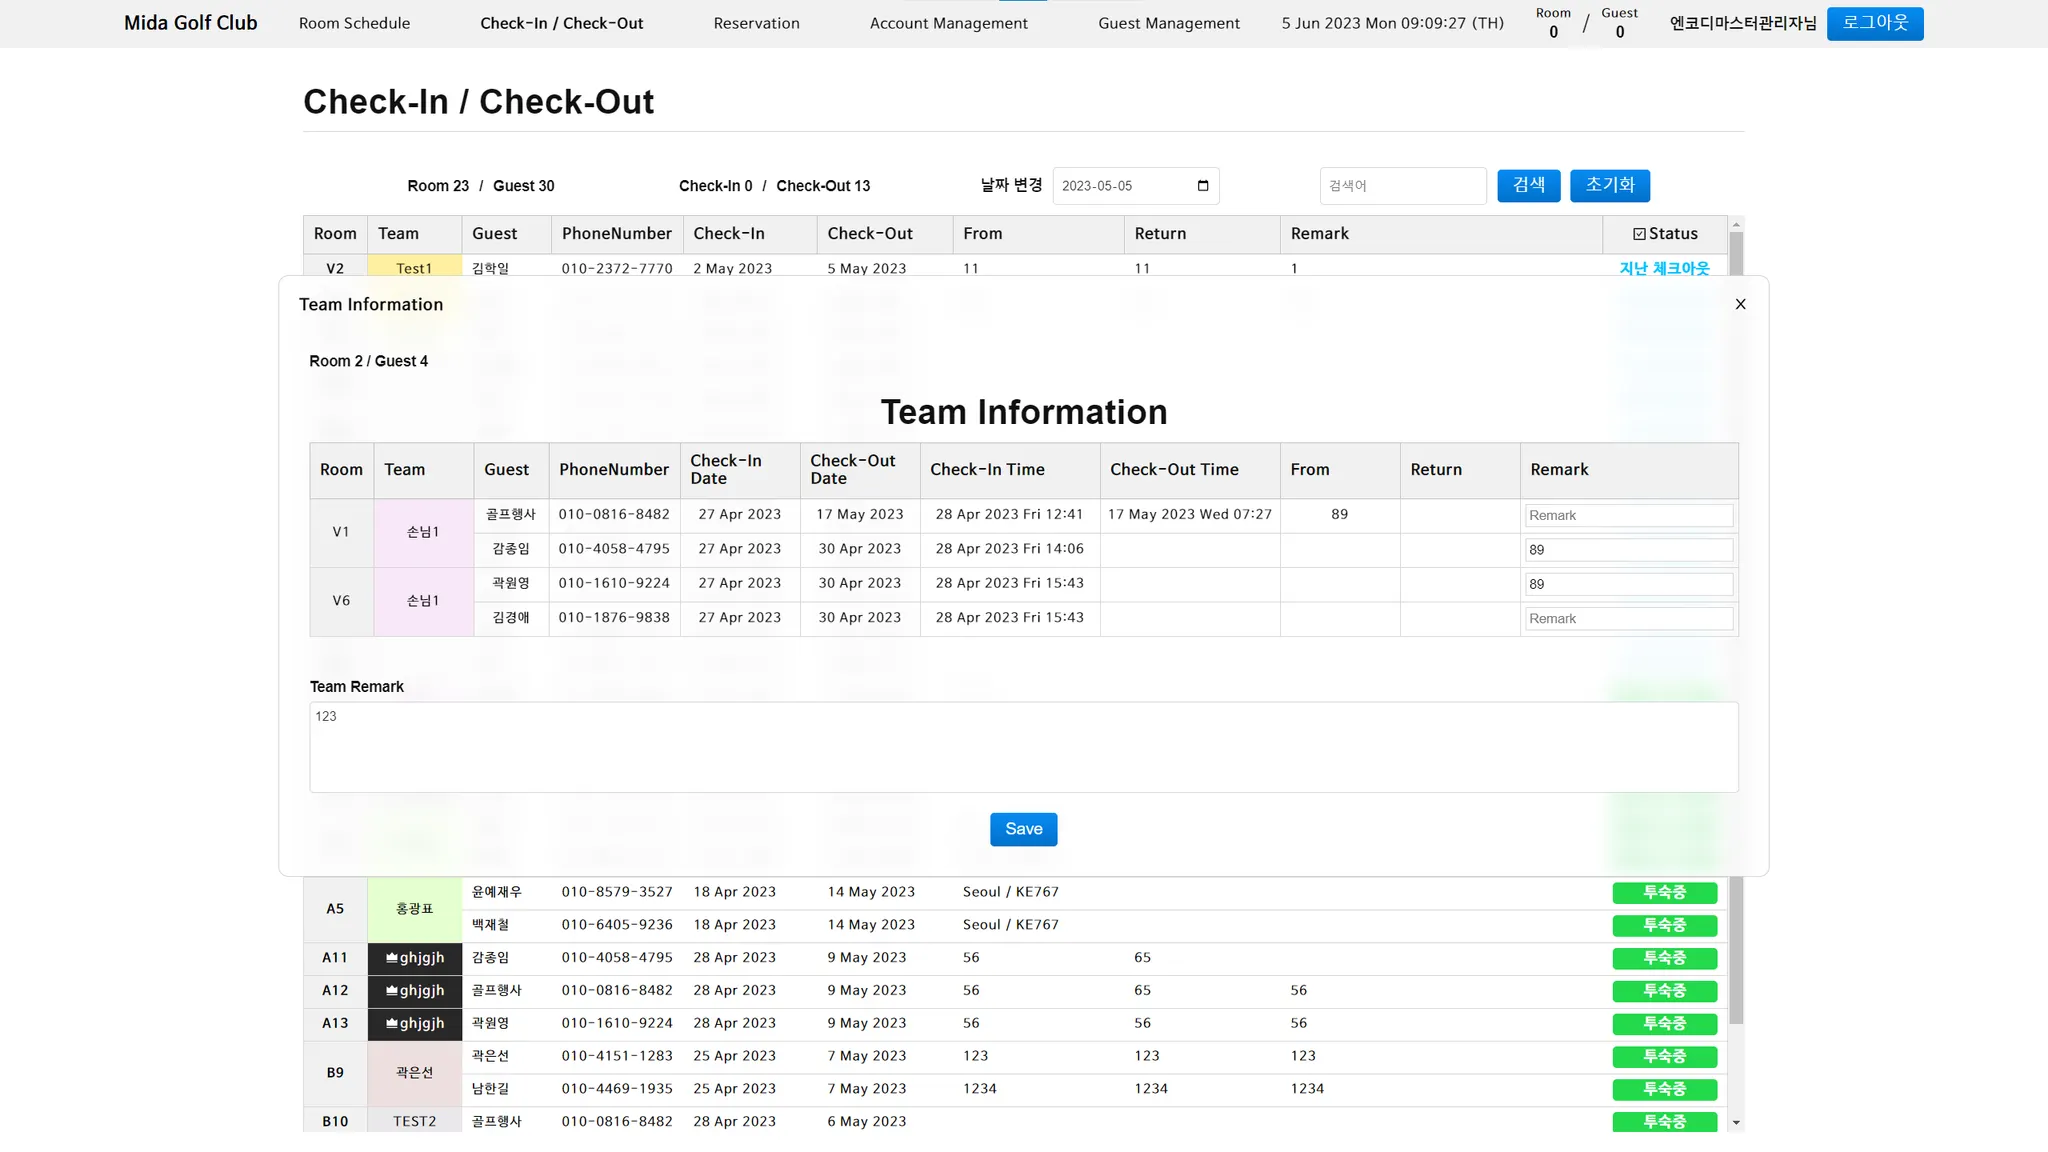Click the crown icon in A13 team cell
The width and height of the screenshot is (2048, 1152).
pos(391,1024)
